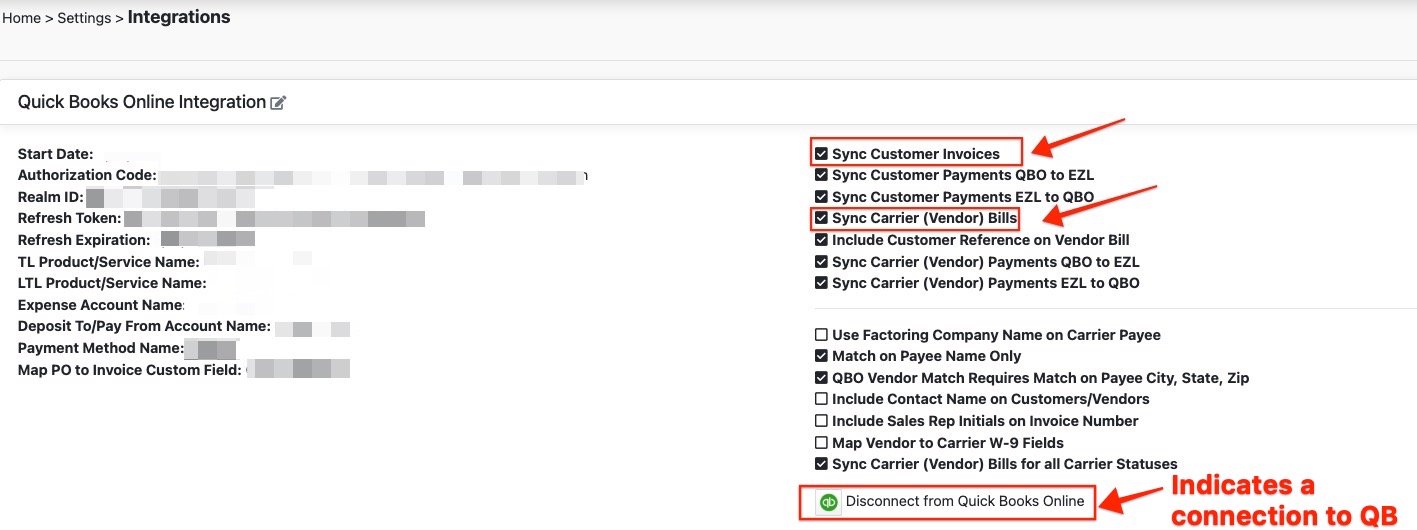Click the Refresh Token label

pos(70,218)
